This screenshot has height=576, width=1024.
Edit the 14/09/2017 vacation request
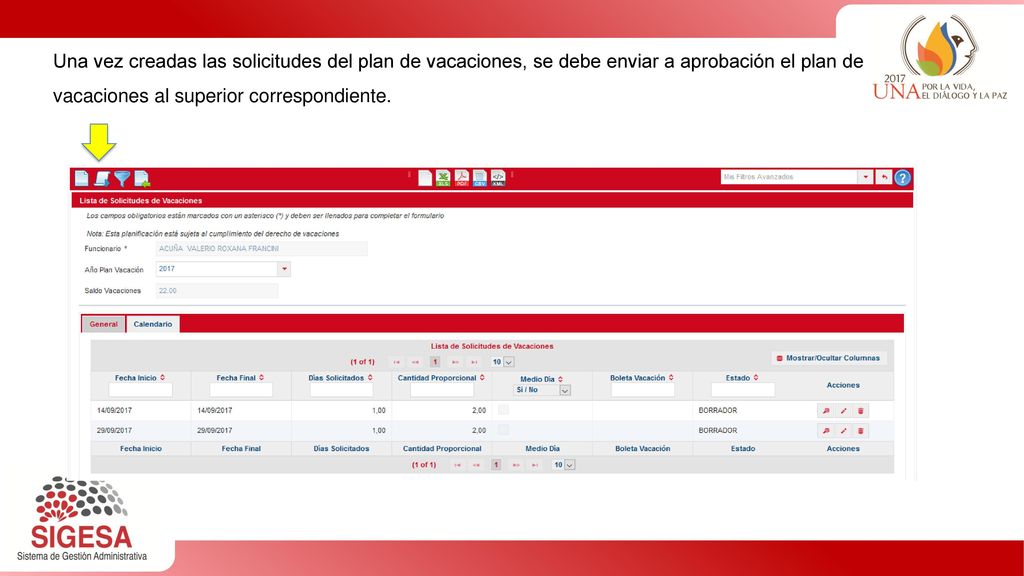point(843,411)
